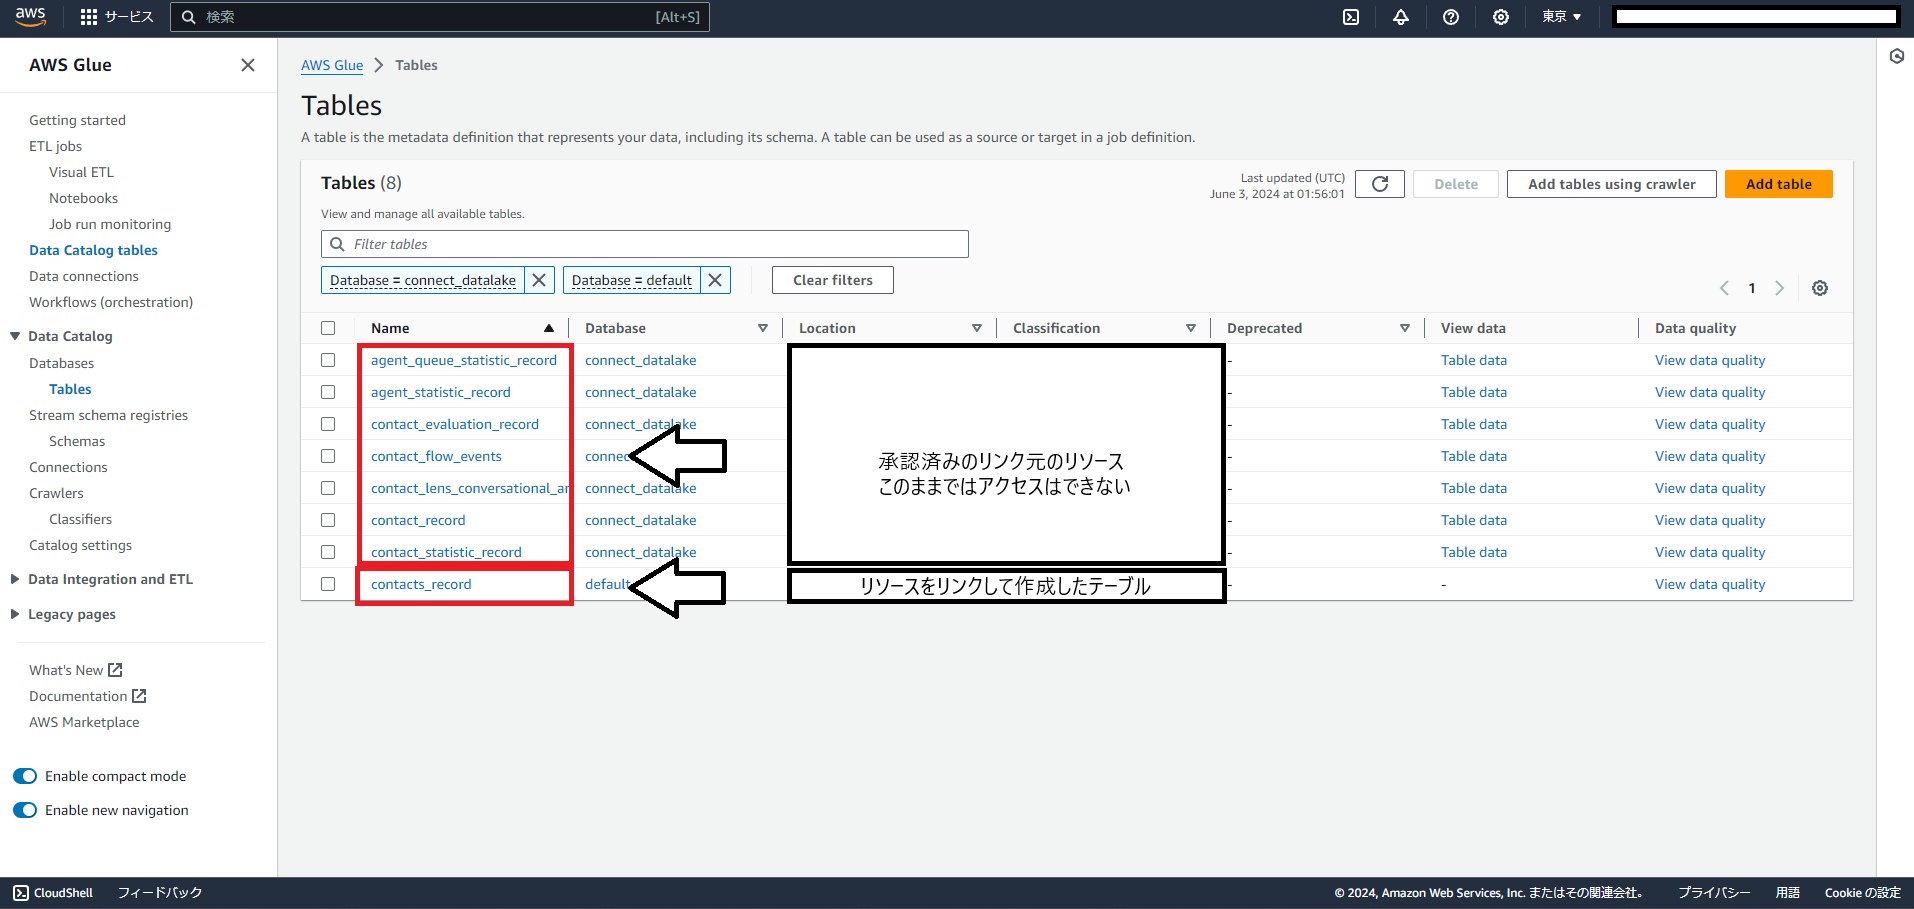This screenshot has height=909, width=1914.
Task: Open AWS Marketplace link in sidebar
Action: point(84,722)
